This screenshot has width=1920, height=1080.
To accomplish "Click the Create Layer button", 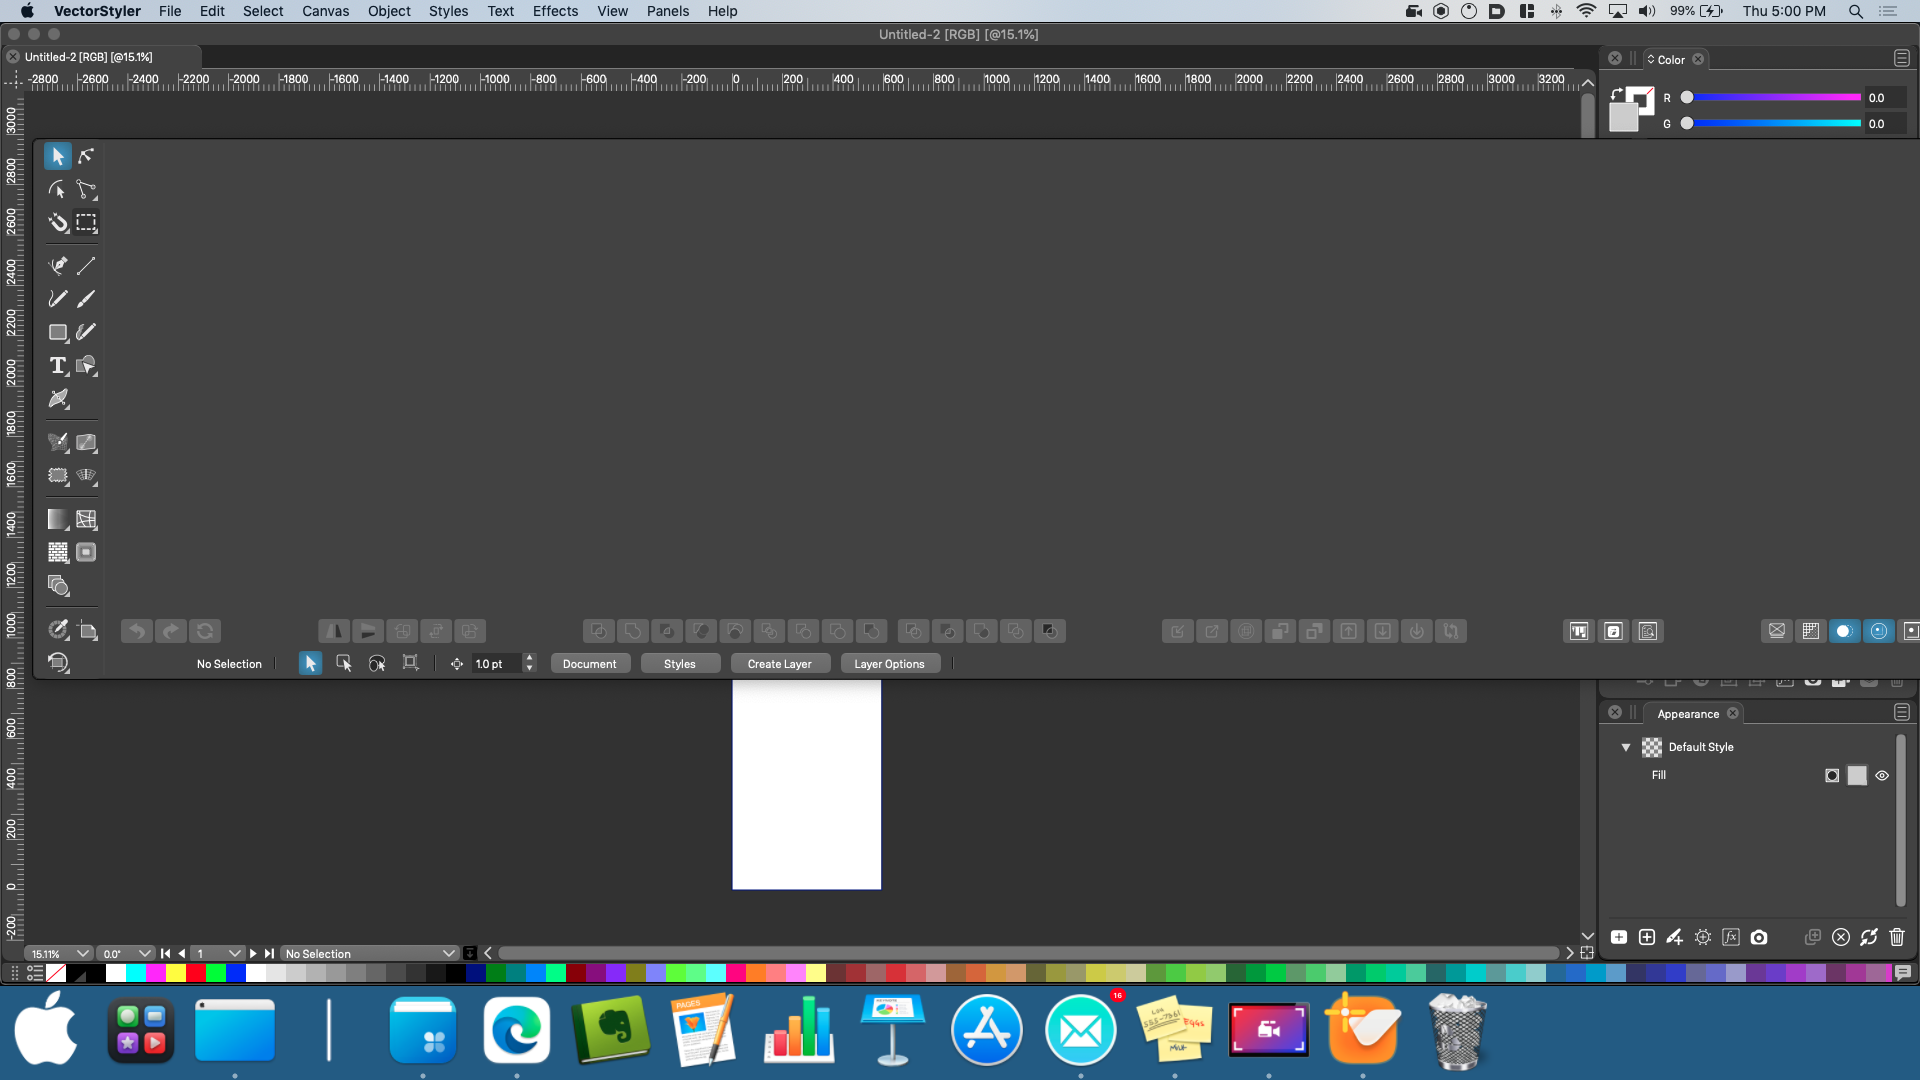I will (x=779, y=664).
